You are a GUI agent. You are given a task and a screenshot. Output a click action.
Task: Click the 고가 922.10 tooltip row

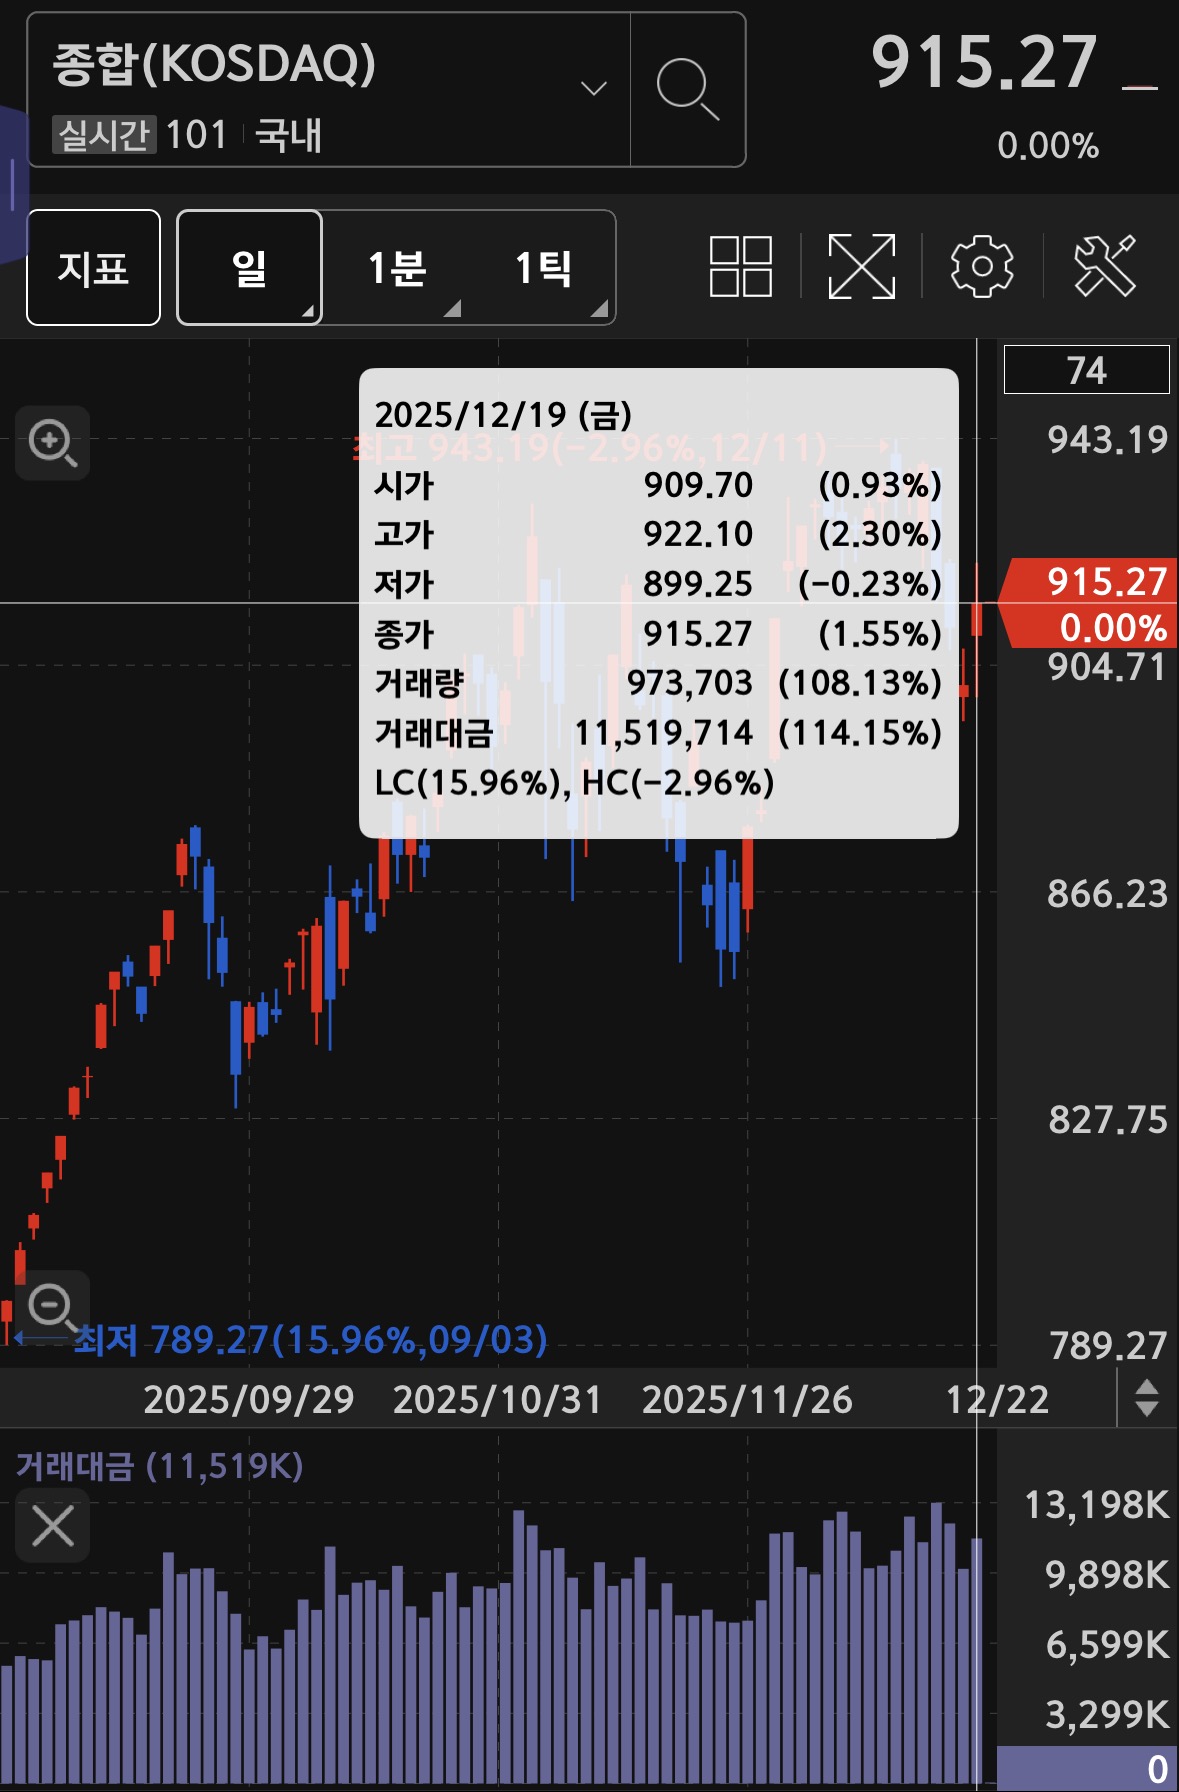[x=658, y=534]
